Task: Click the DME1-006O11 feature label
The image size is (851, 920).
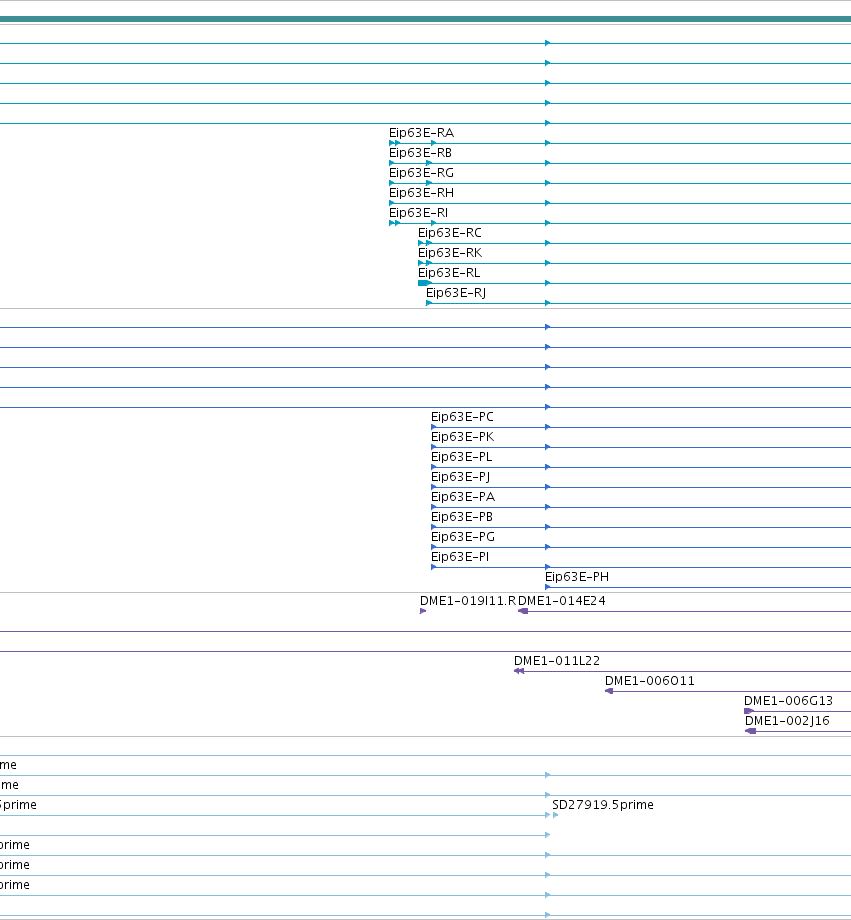Action: [x=650, y=681]
